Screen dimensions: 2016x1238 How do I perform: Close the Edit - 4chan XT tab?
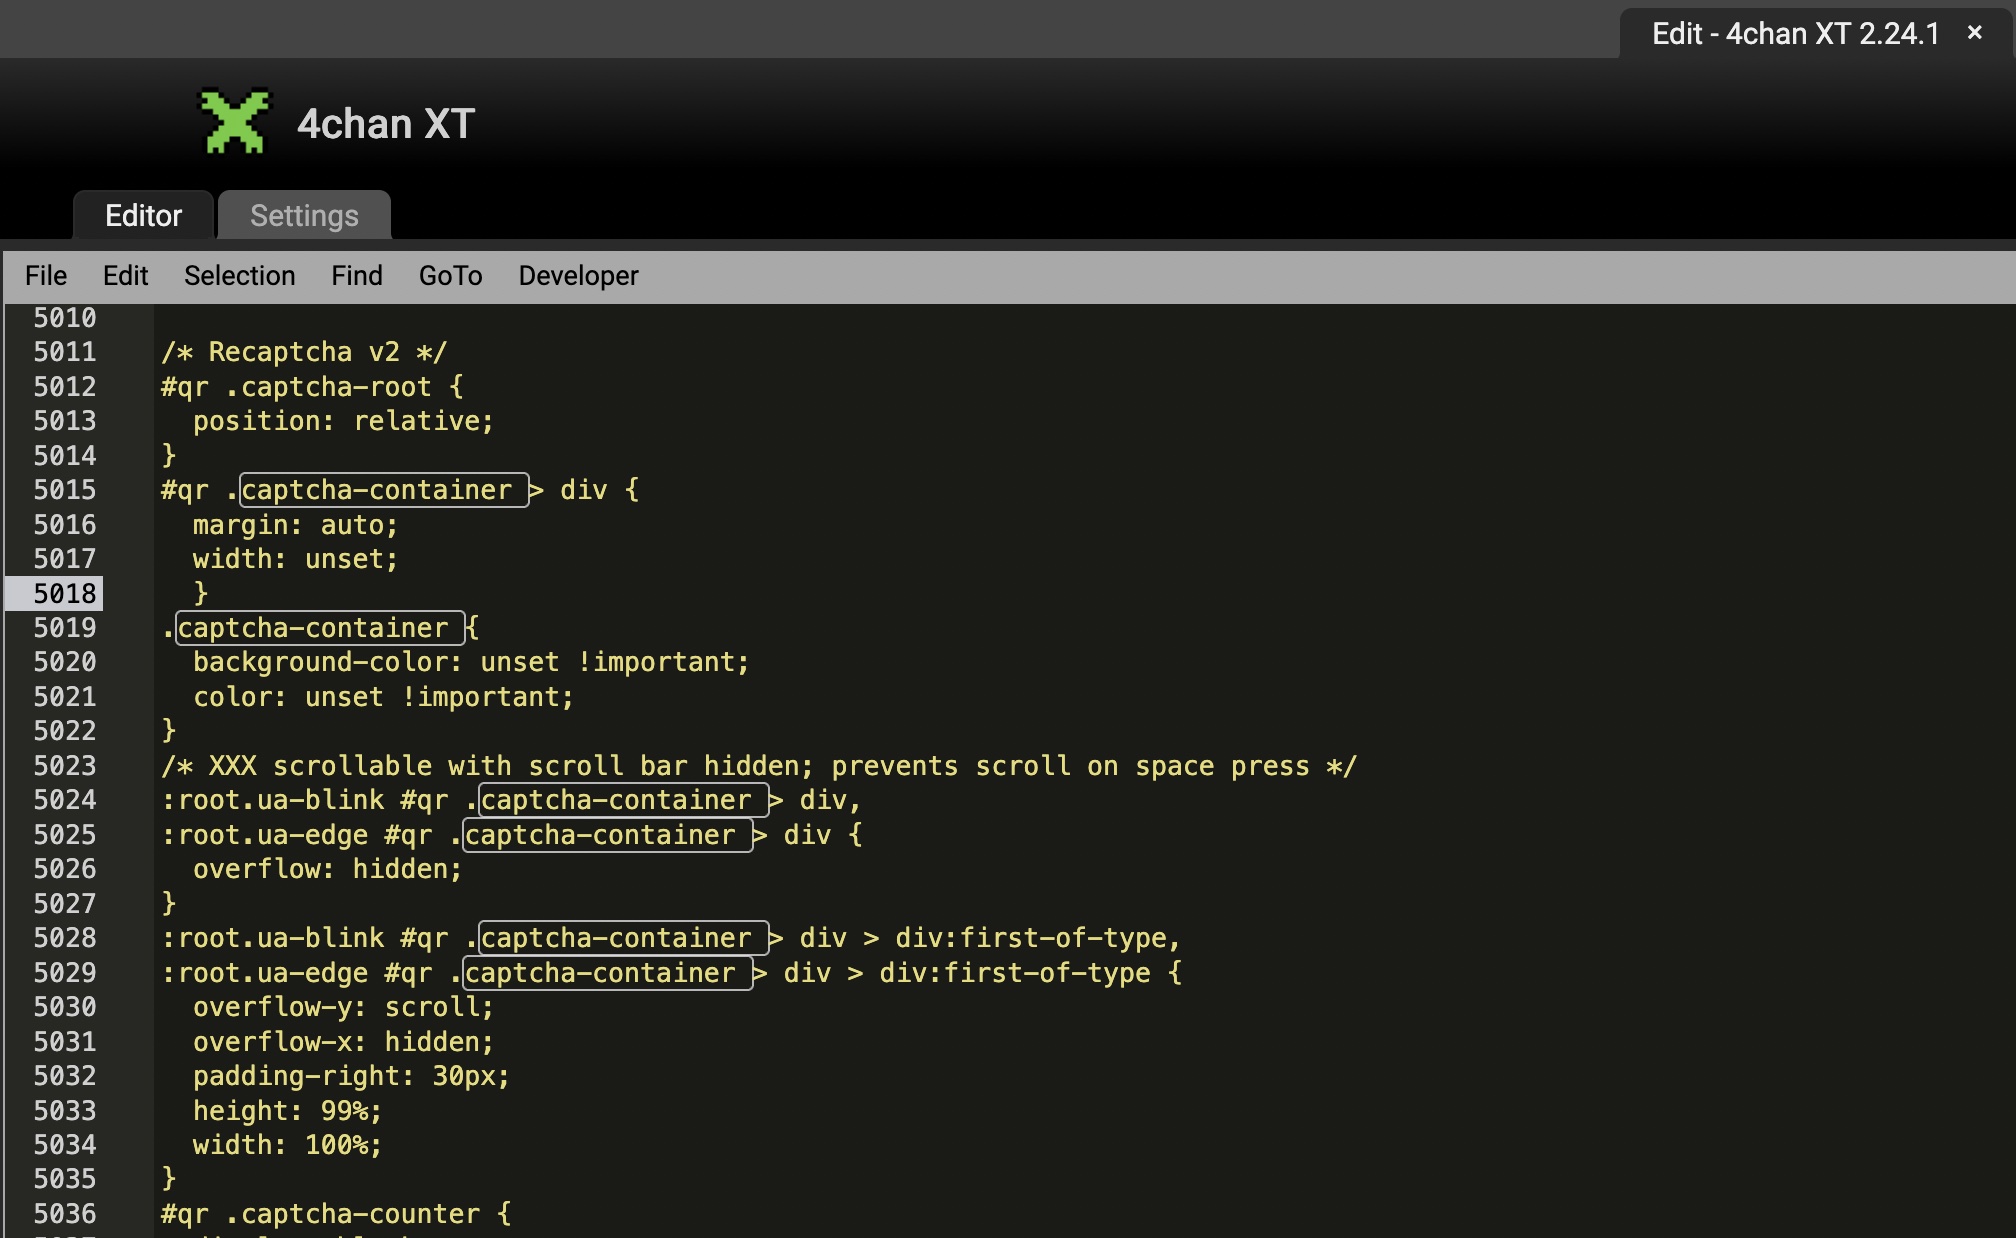click(x=1974, y=33)
